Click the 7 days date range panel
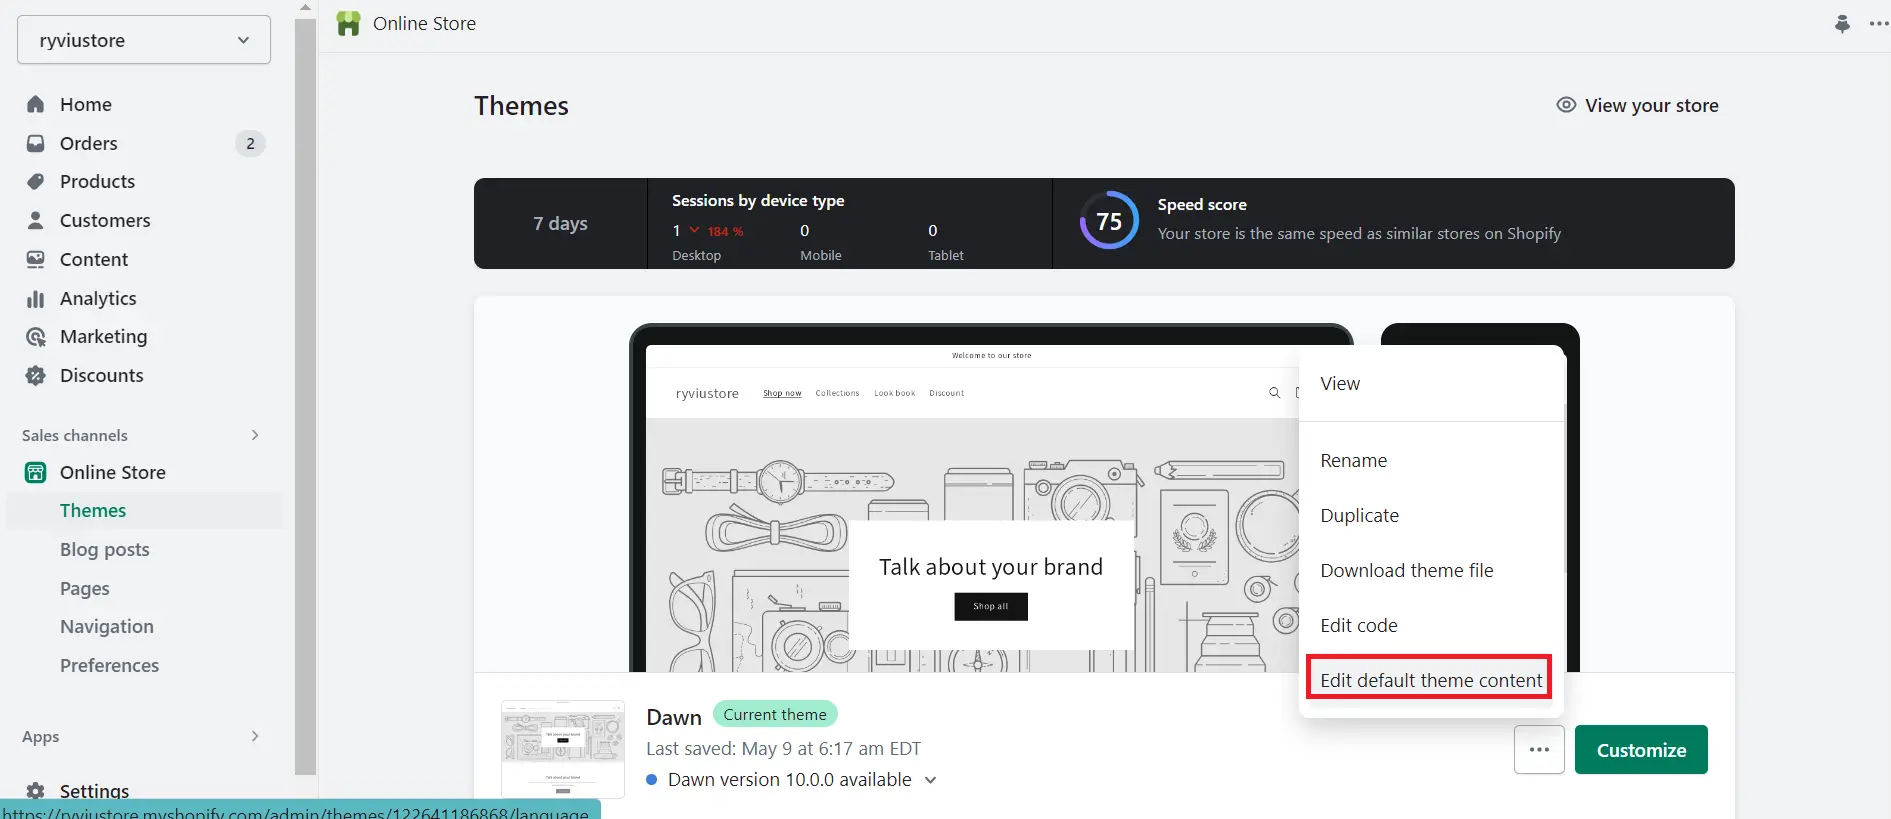This screenshot has width=1891, height=819. pos(560,223)
